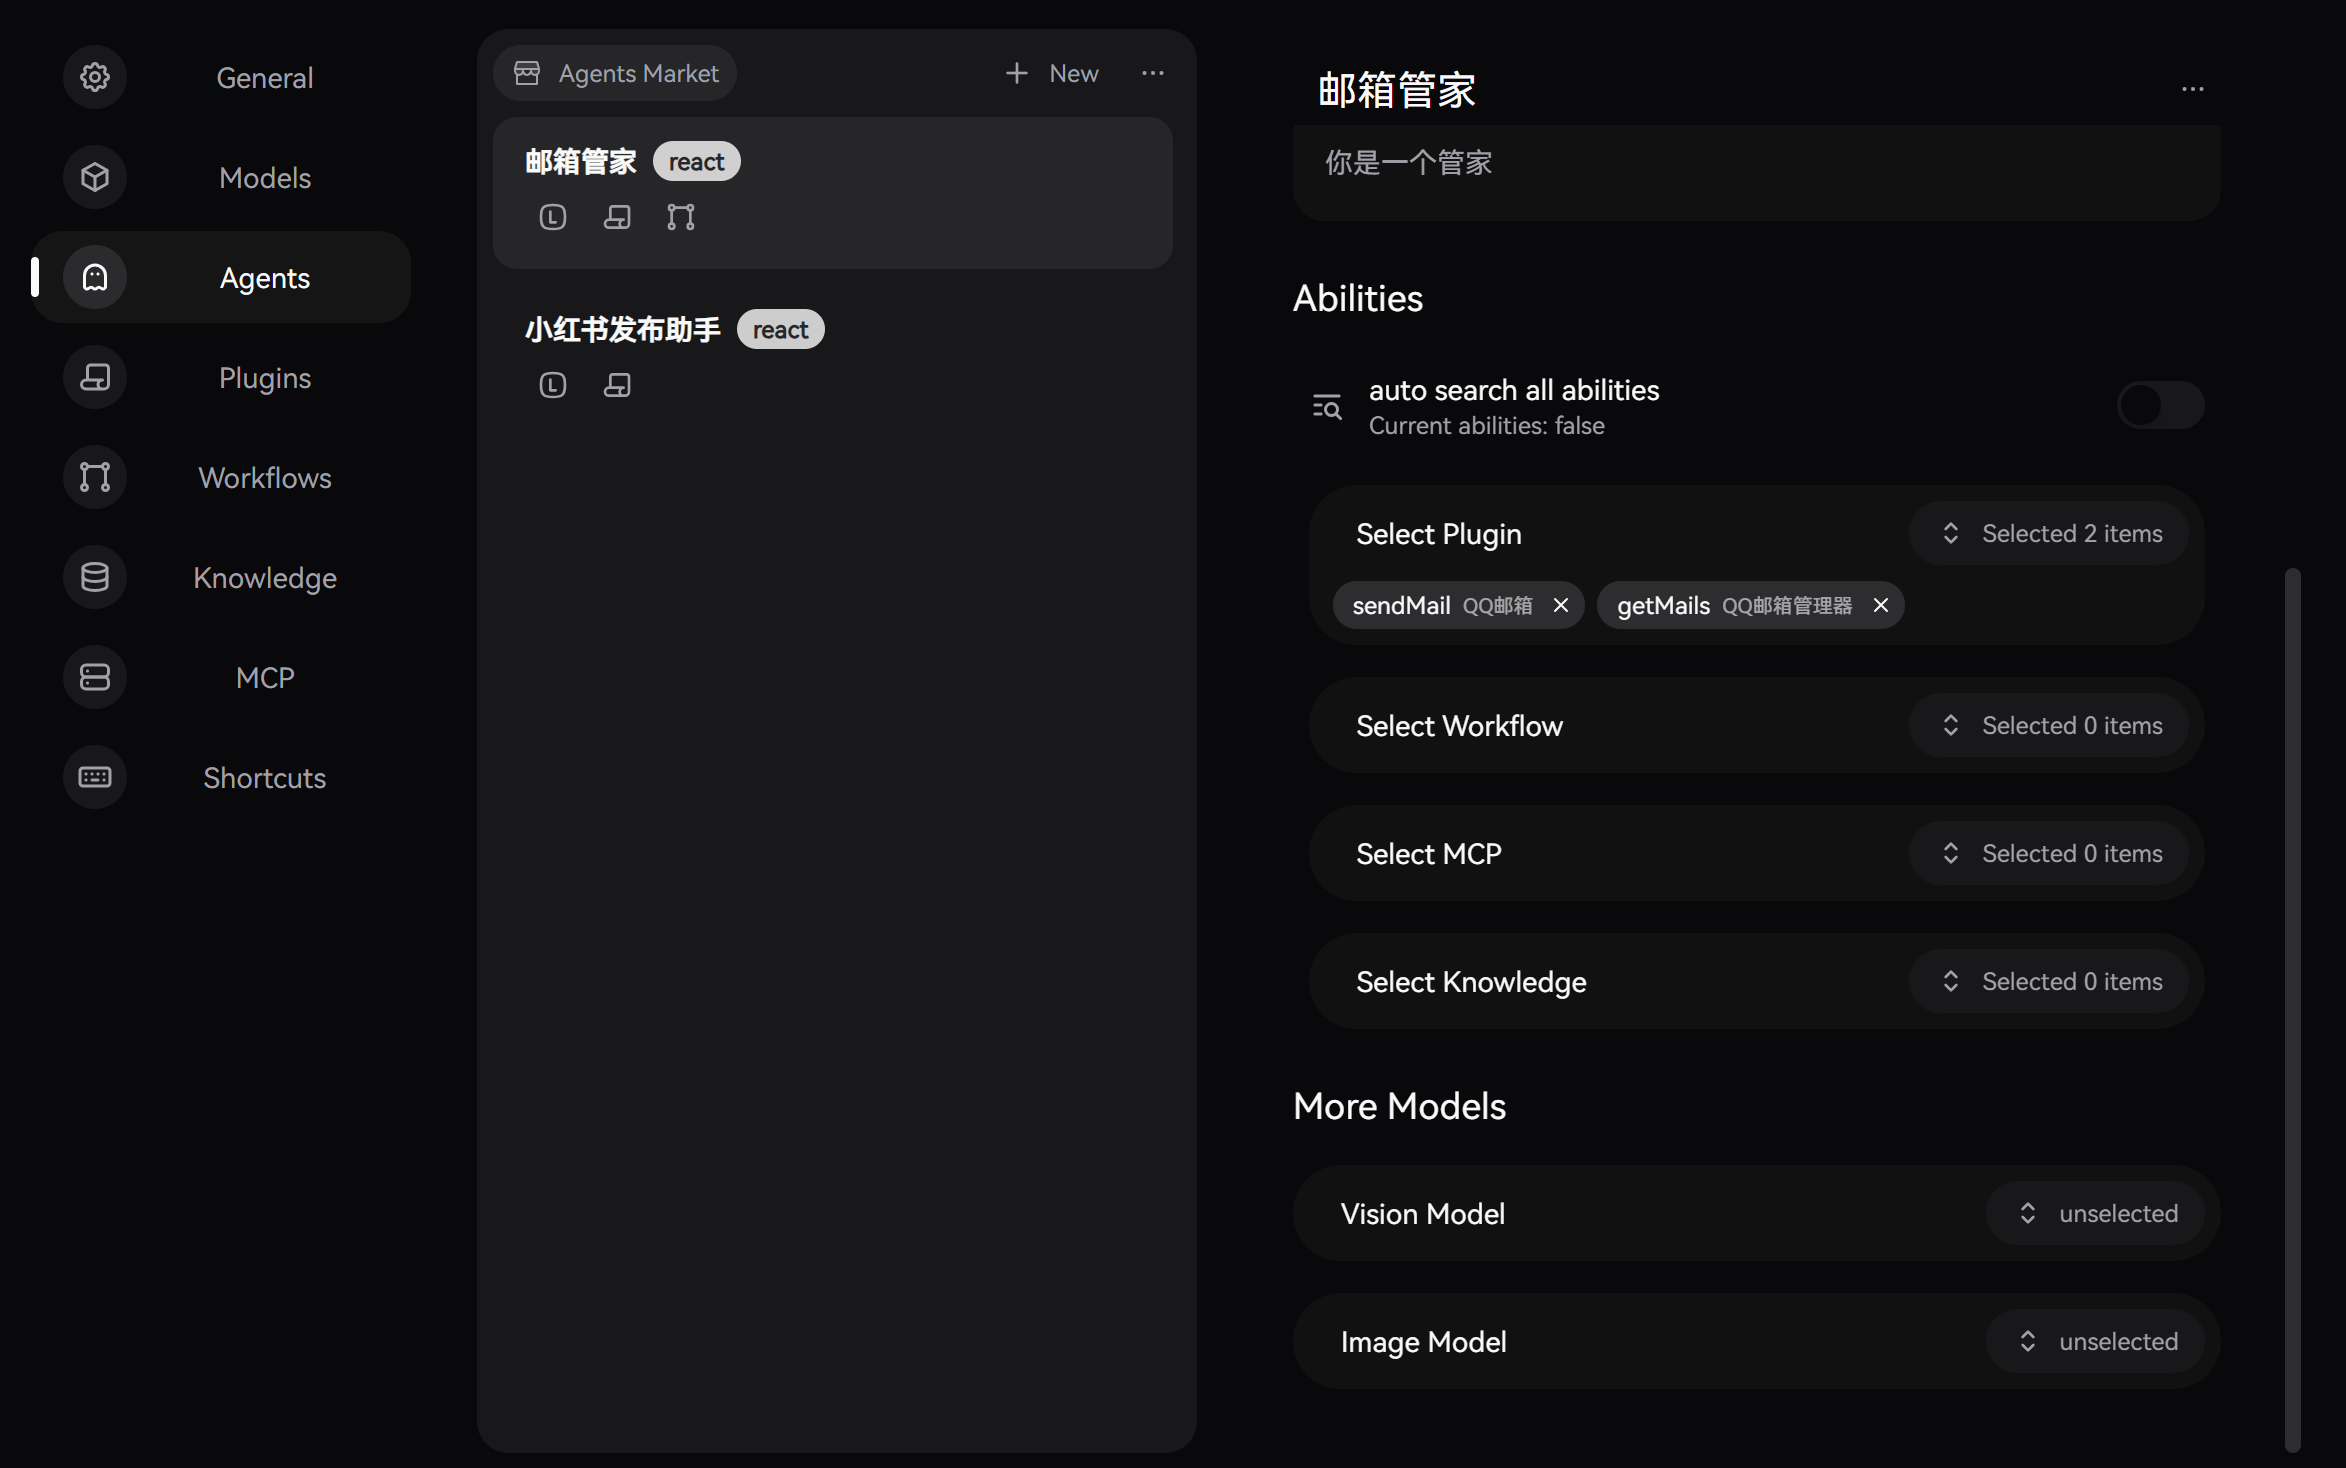Create a New agent
The image size is (2346, 1468).
tap(1052, 73)
